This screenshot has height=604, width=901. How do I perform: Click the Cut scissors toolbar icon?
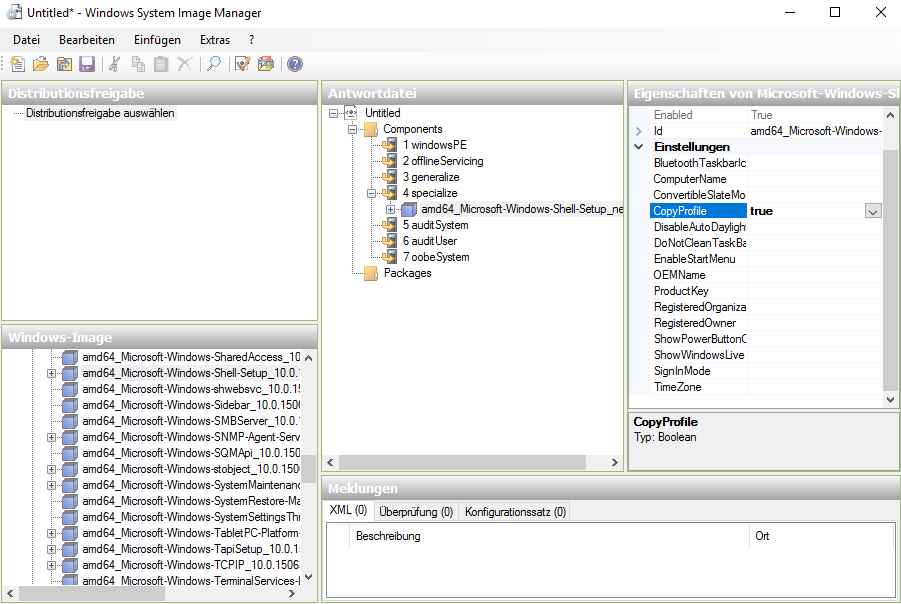click(x=115, y=64)
